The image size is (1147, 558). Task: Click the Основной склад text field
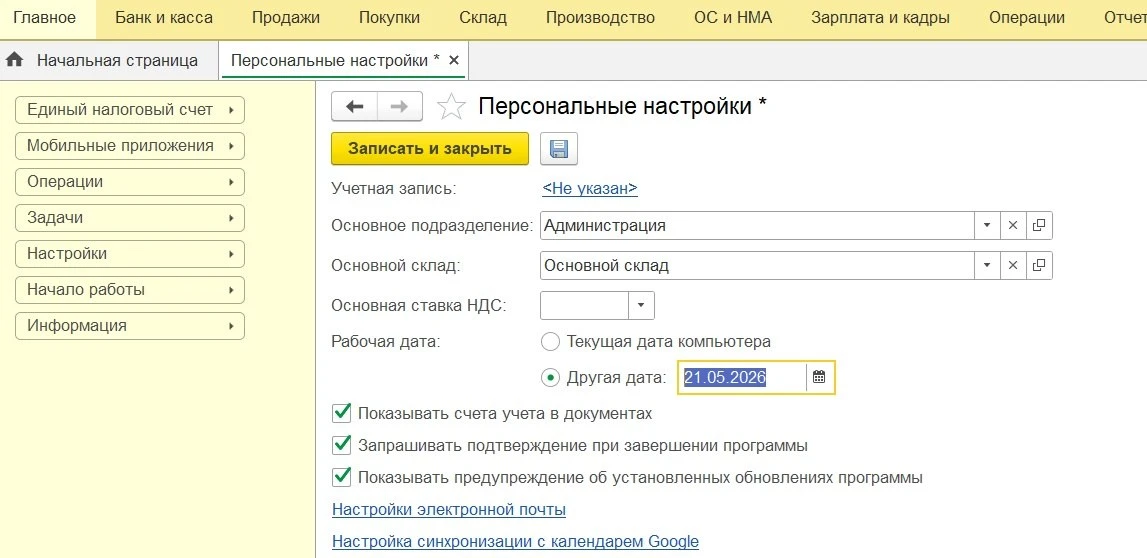tap(757, 265)
